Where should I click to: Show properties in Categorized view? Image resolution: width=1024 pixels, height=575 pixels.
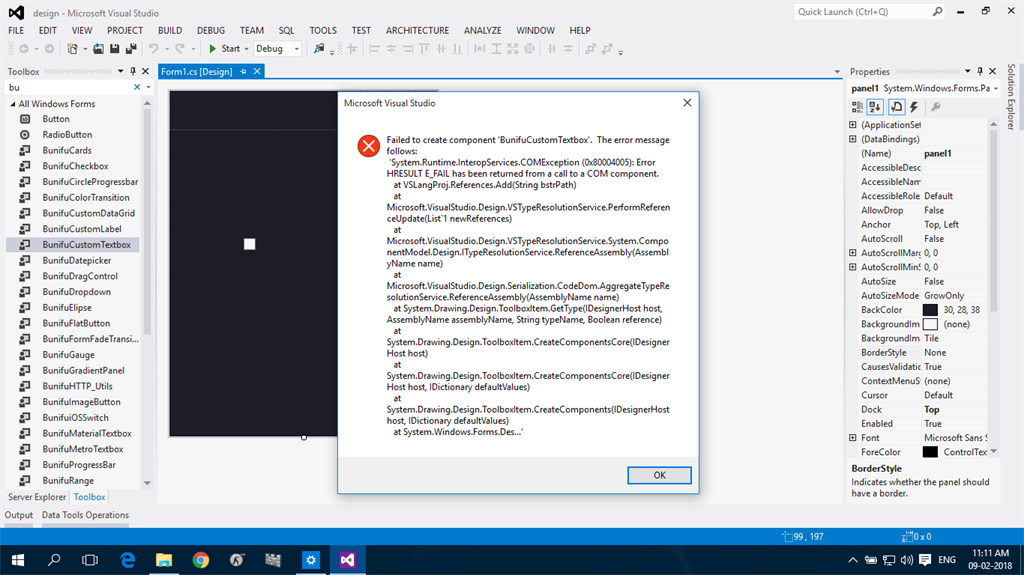coord(857,107)
